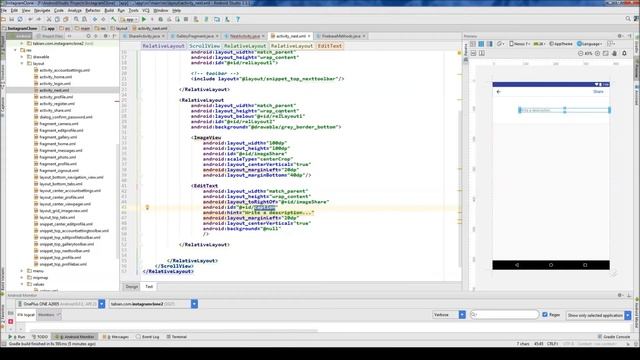Open the Language dropdown in Preview

(590, 44)
